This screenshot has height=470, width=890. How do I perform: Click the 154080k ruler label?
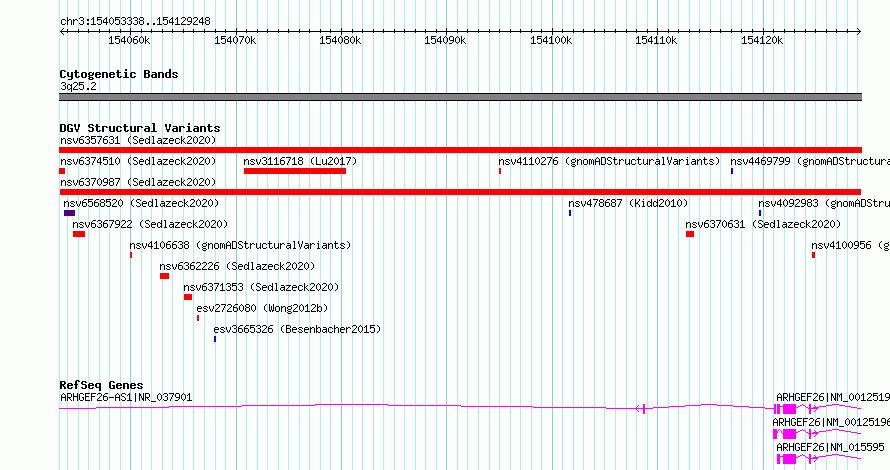coord(340,40)
